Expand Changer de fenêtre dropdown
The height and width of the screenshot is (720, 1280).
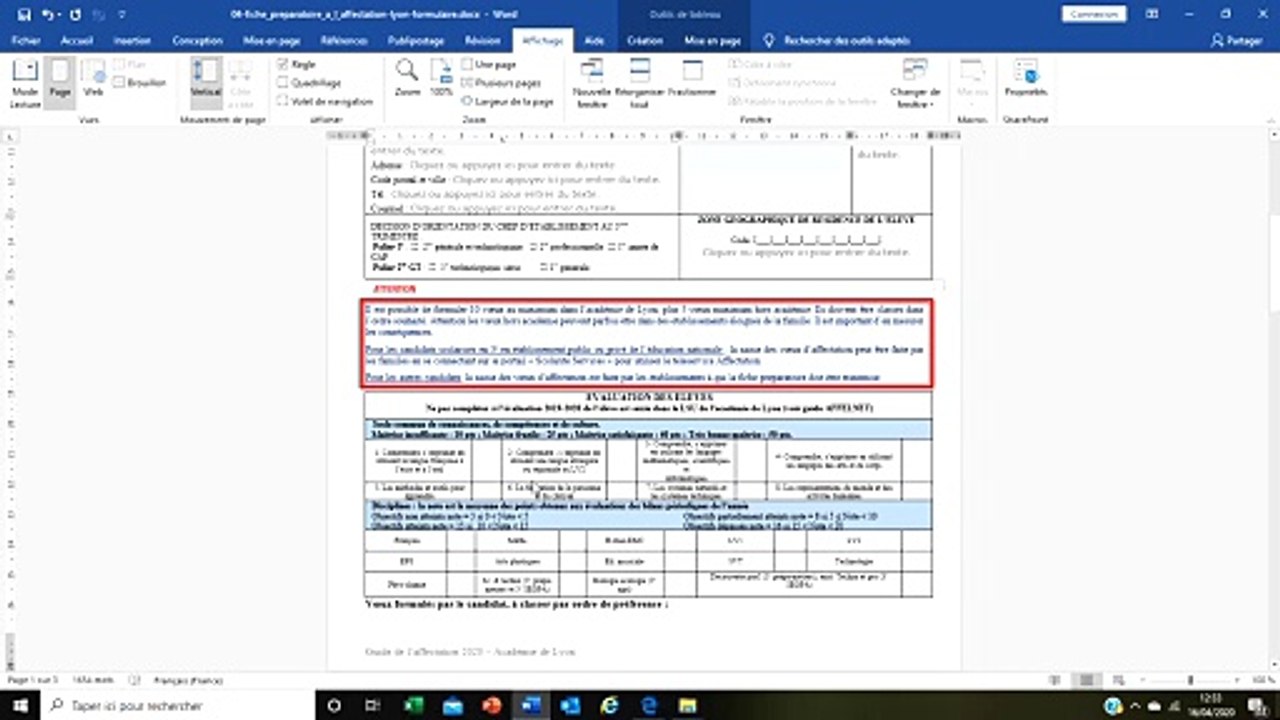[x=914, y=83]
